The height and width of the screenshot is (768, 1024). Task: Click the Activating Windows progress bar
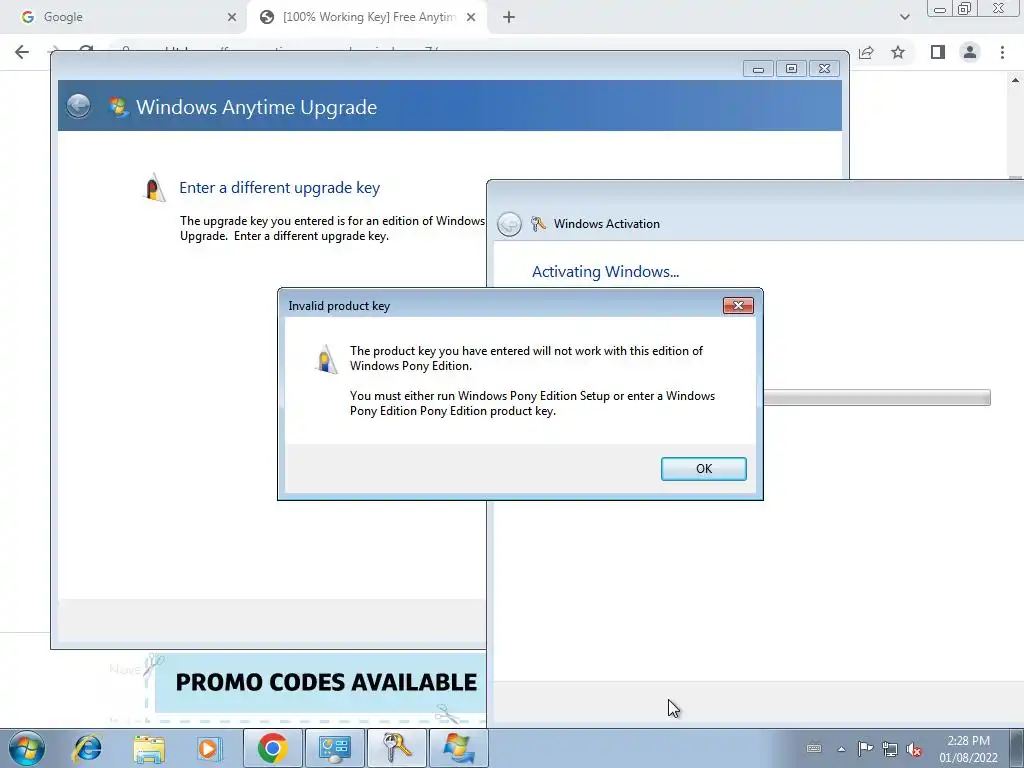pyautogui.click(x=877, y=397)
